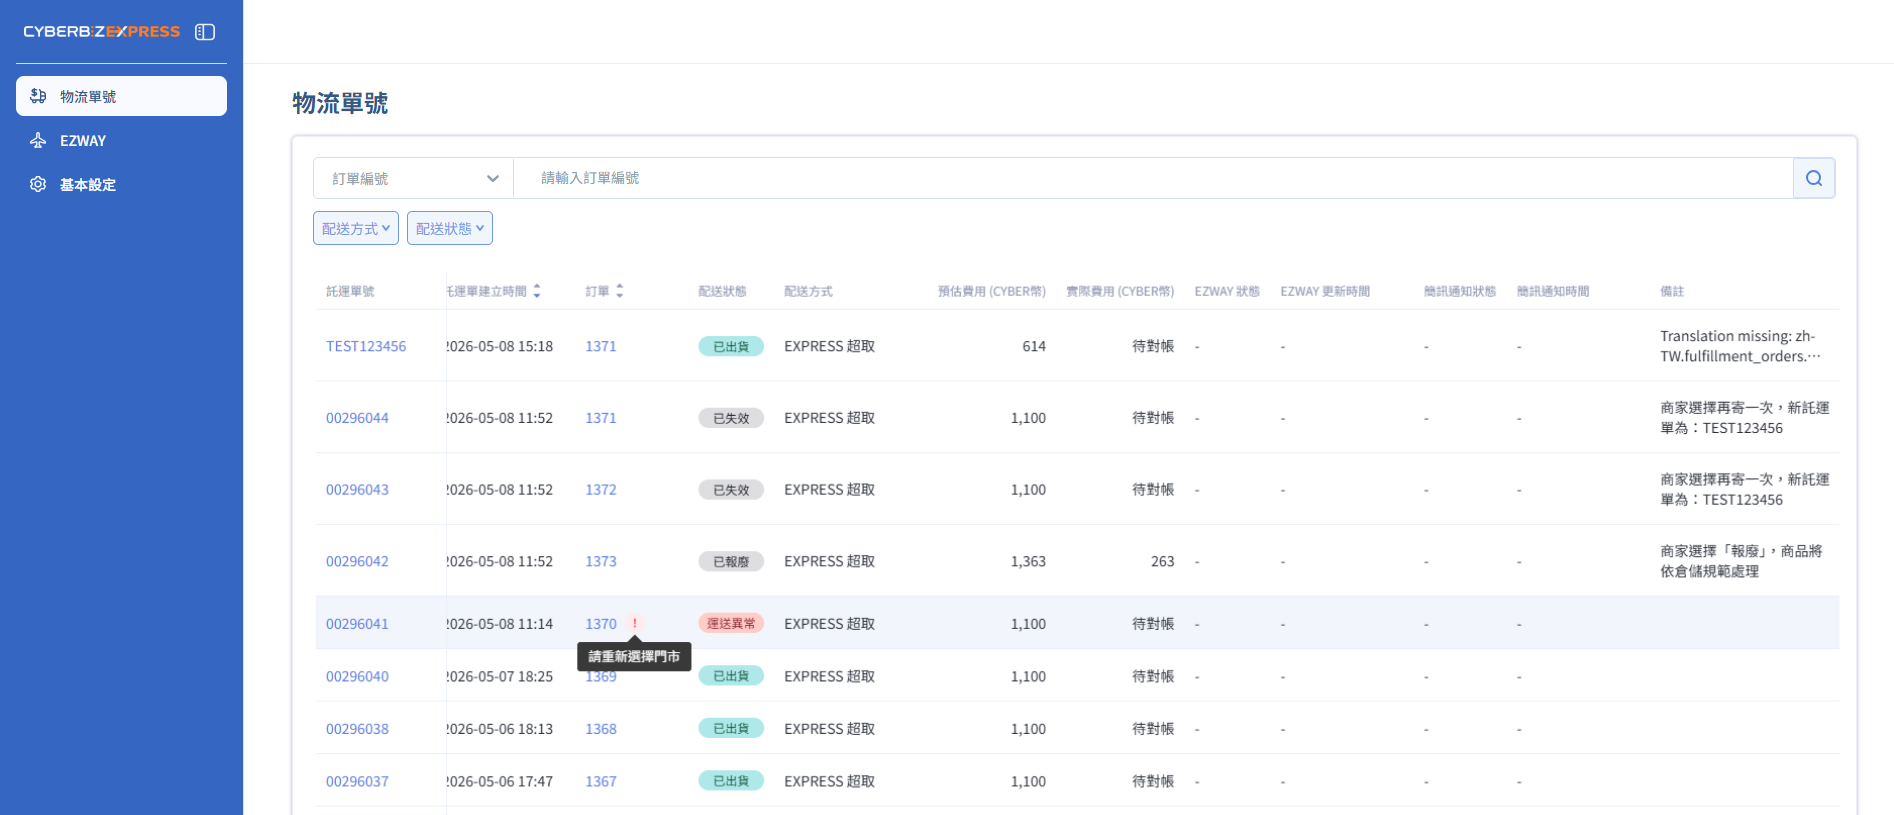Click the 實際費用 (CYBER幣) column header
Image resolution: width=1894 pixels, height=815 pixels.
1120,292
